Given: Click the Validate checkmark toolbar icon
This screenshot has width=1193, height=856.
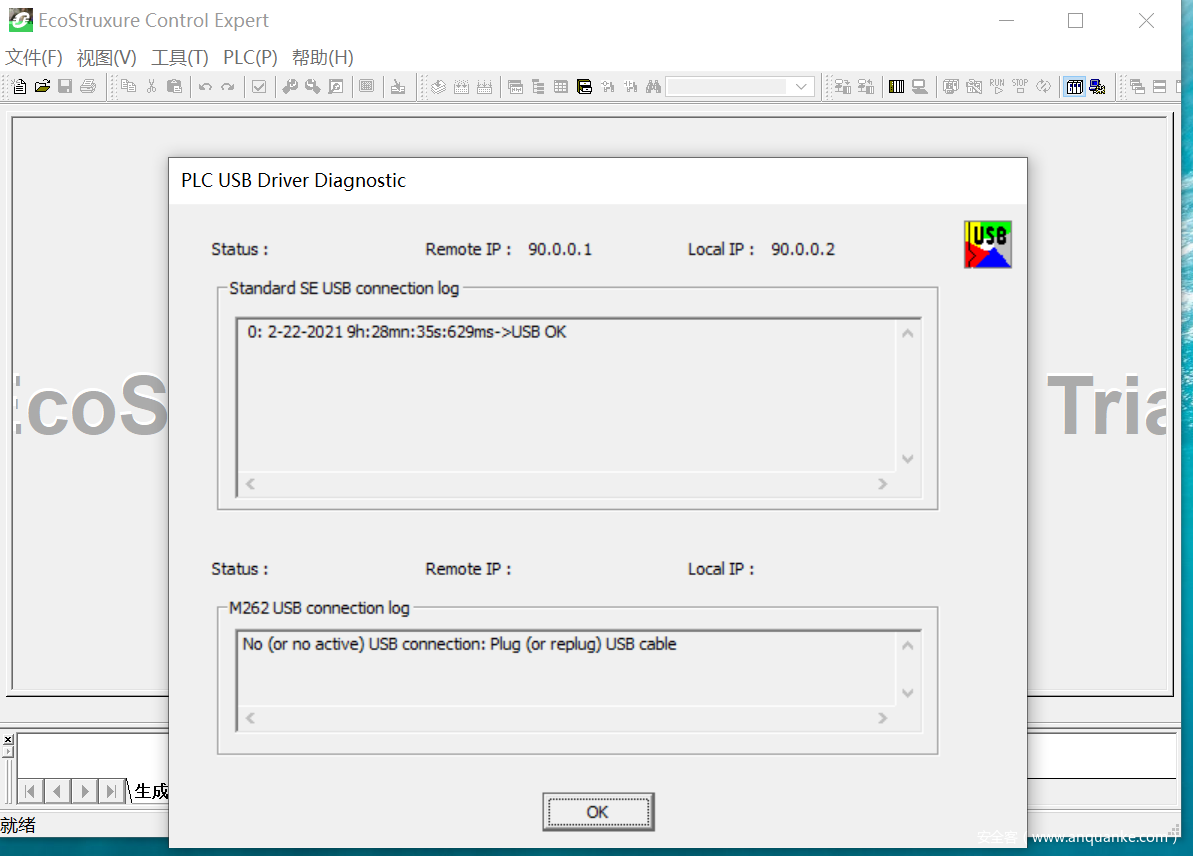Looking at the screenshot, I should pos(259,87).
